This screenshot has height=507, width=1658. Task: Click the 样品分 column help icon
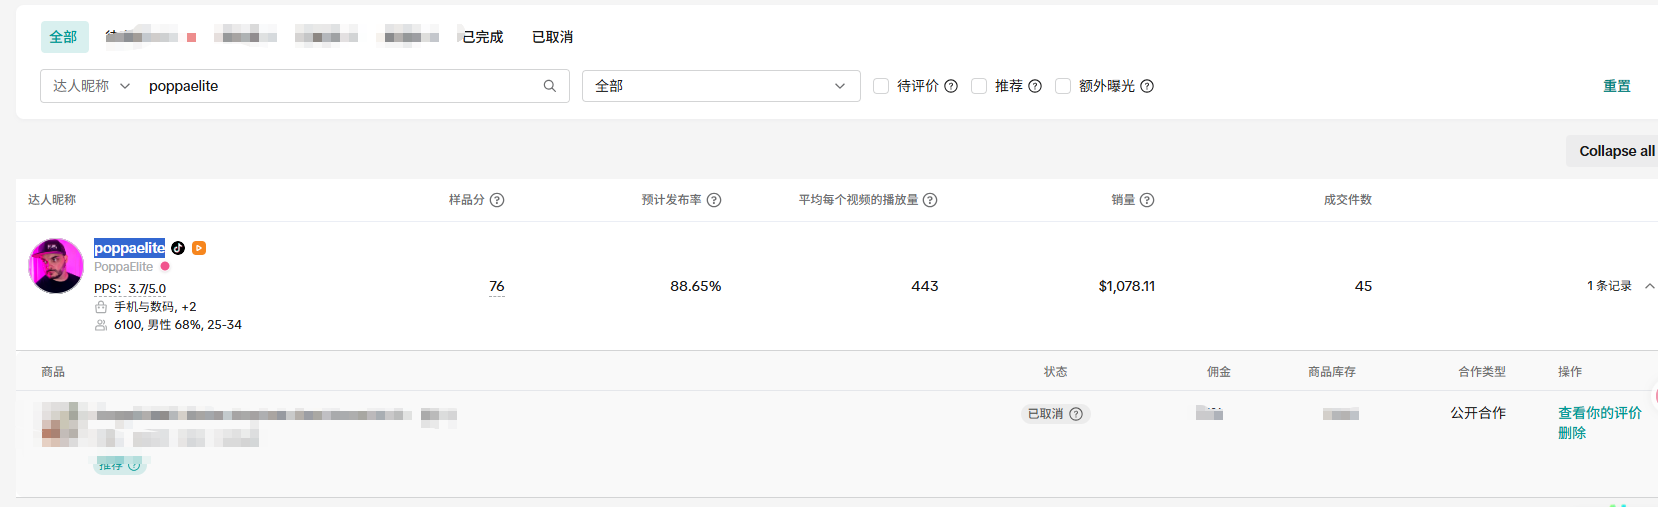pyautogui.click(x=497, y=200)
